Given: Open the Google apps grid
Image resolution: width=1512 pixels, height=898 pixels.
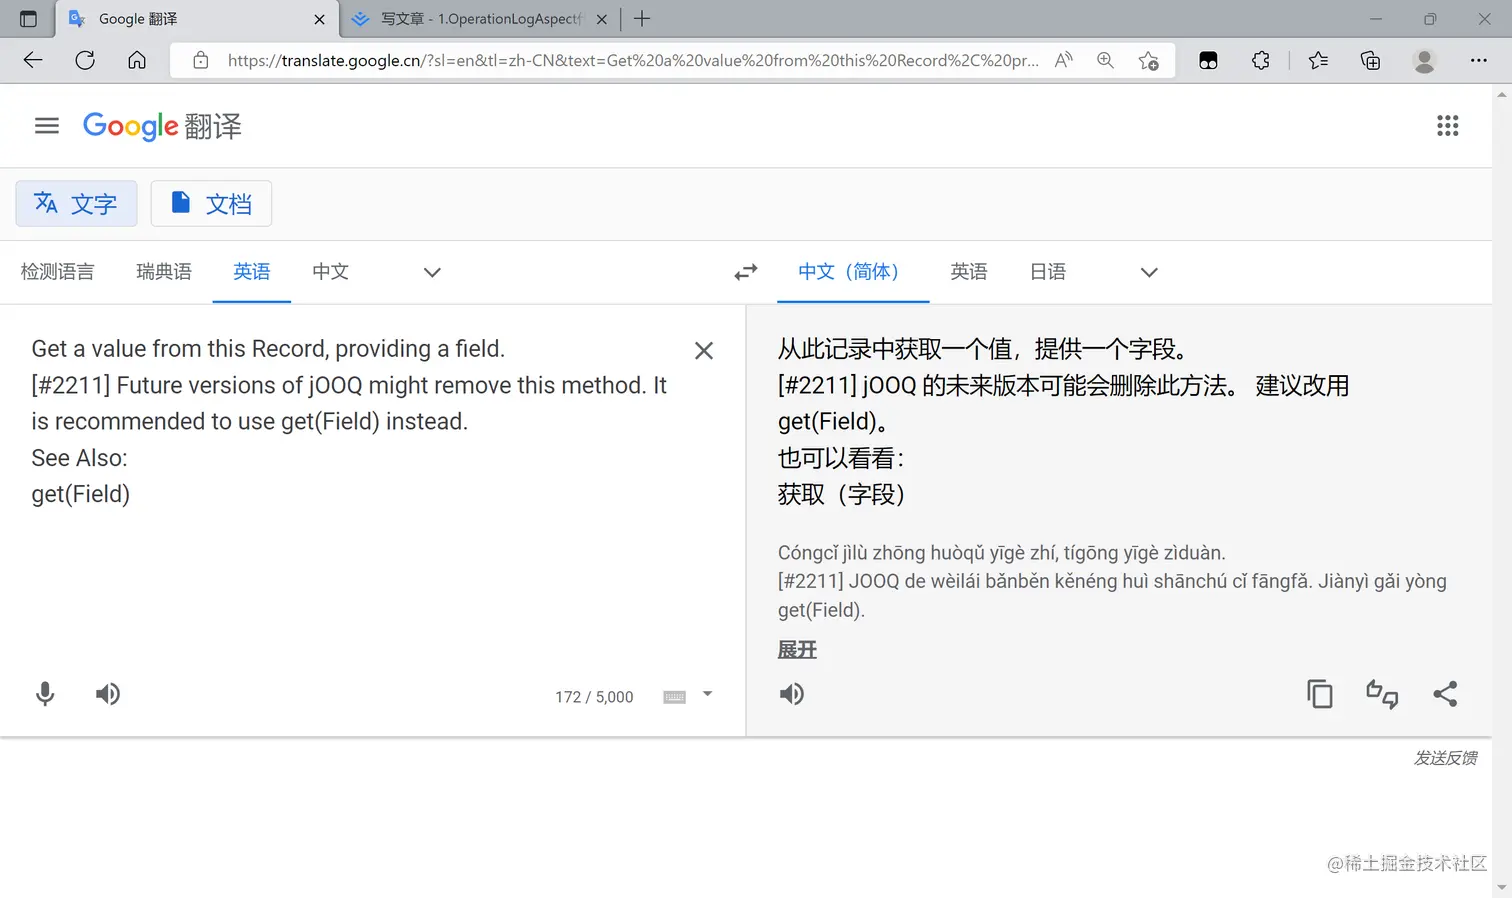Looking at the screenshot, I should (x=1447, y=126).
